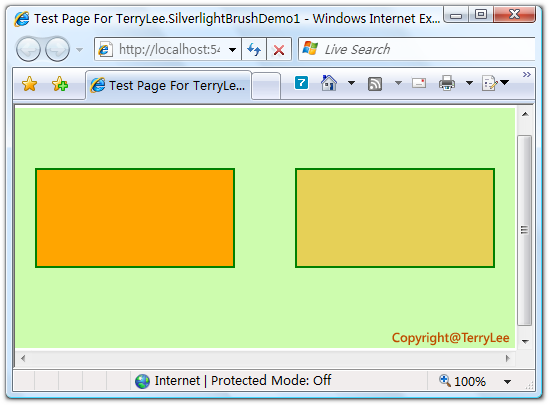Open the Home button dropdown arrow

(x=351, y=83)
